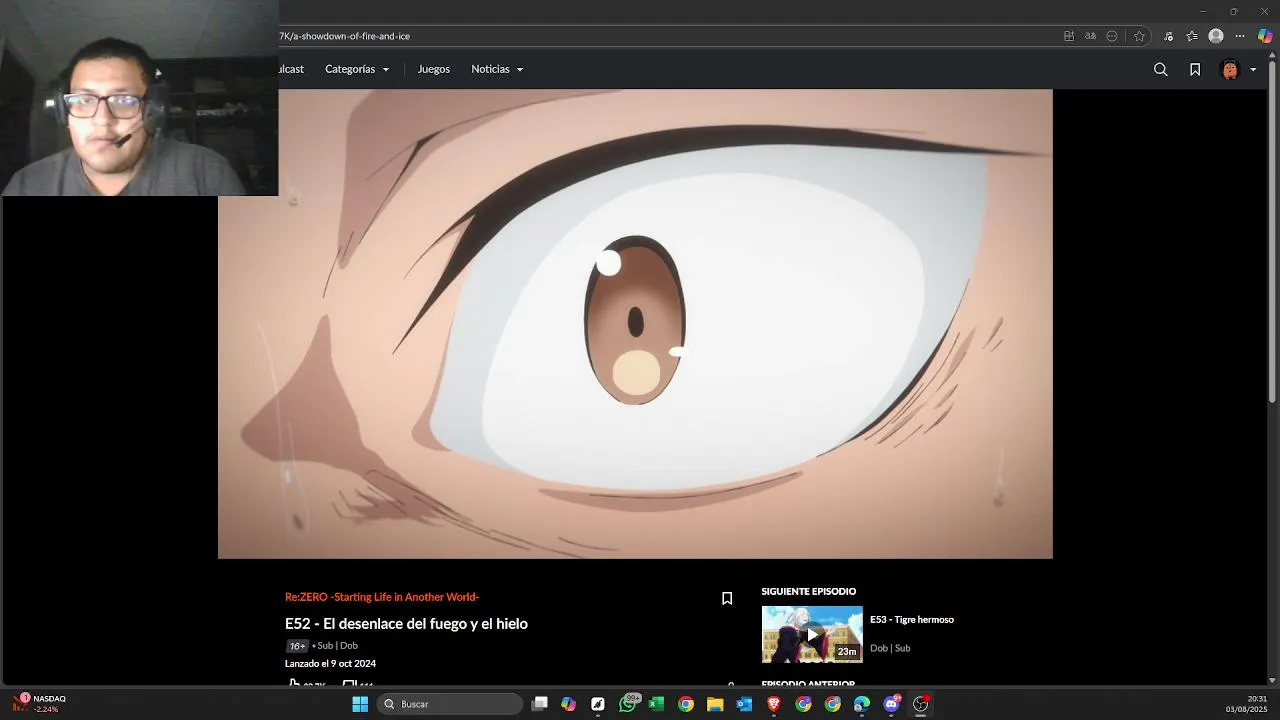
Task: Open the NASDAQ stock widget
Action: tap(39, 703)
